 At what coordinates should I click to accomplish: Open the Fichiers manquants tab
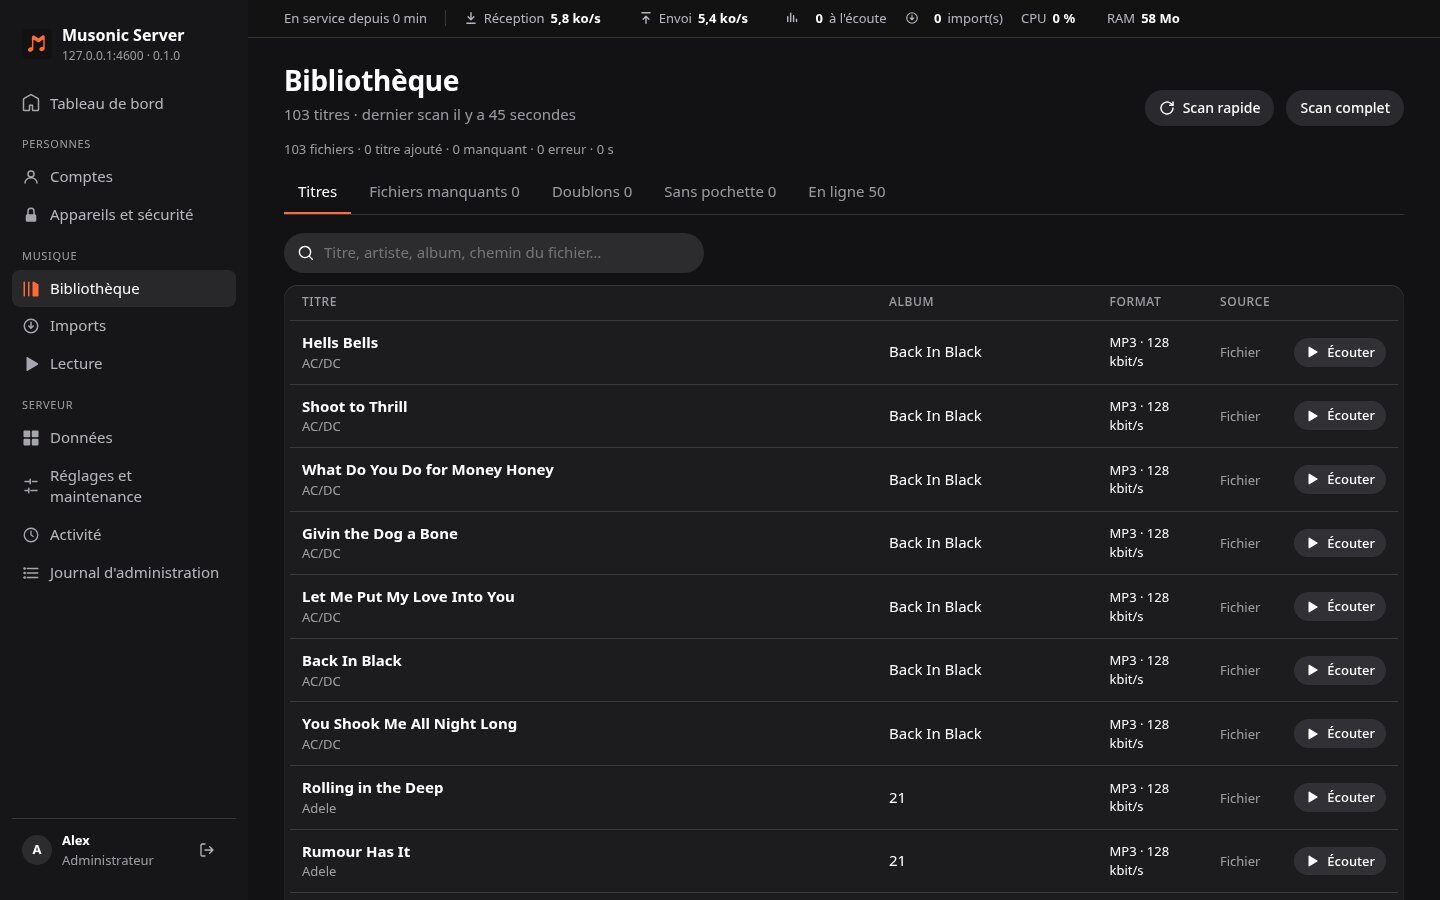coord(444,192)
